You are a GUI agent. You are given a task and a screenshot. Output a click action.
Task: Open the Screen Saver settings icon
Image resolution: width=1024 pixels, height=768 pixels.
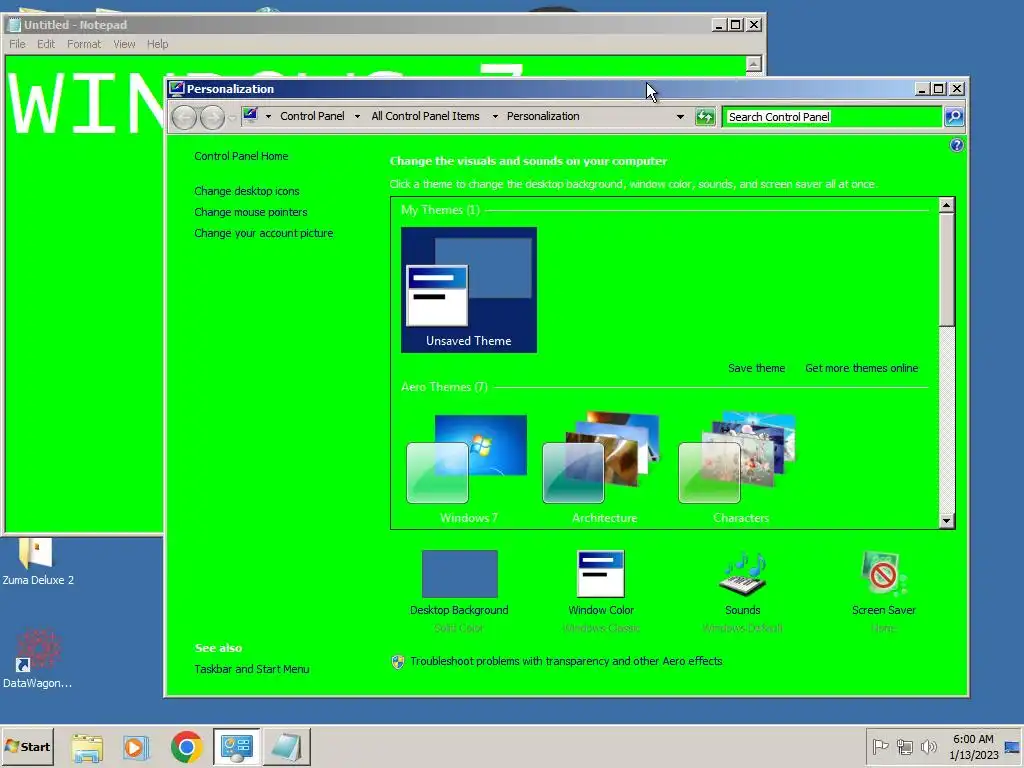(884, 574)
